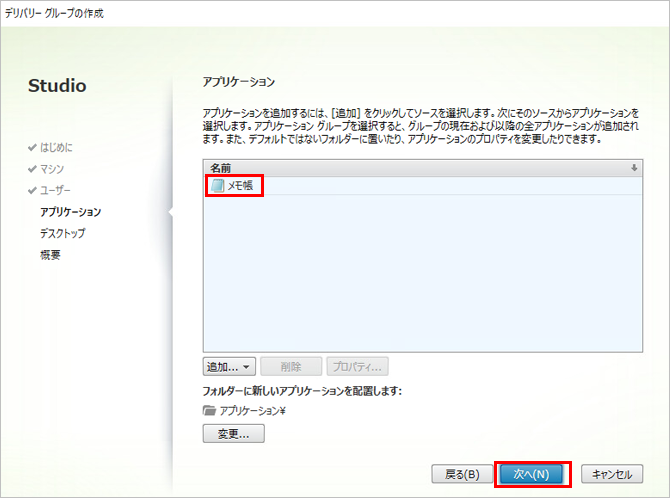Image resolution: width=670 pixels, height=498 pixels.
Task: Open プロパティ... for the selected application
Action: (357, 367)
